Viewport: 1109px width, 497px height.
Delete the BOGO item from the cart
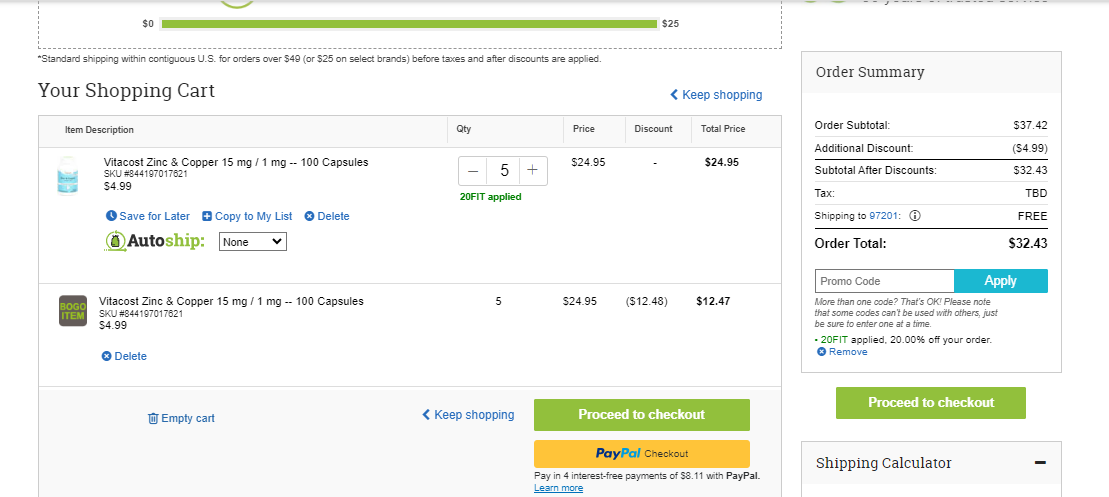point(124,356)
